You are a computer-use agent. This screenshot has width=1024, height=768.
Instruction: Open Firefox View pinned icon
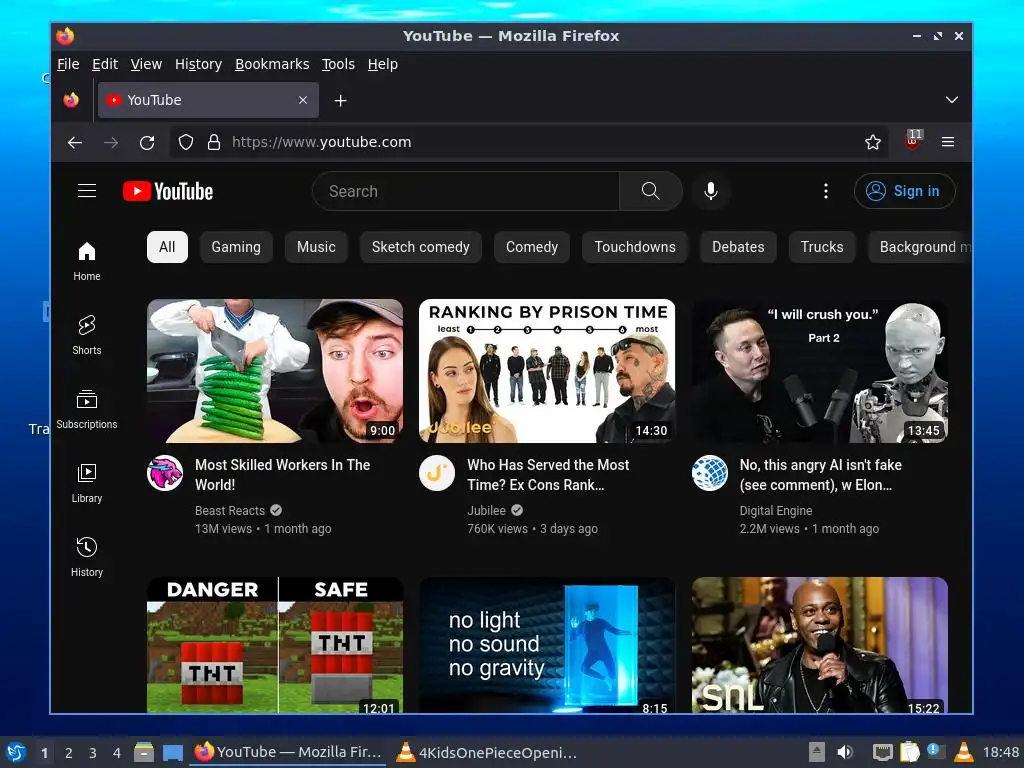(x=71, y=100)
